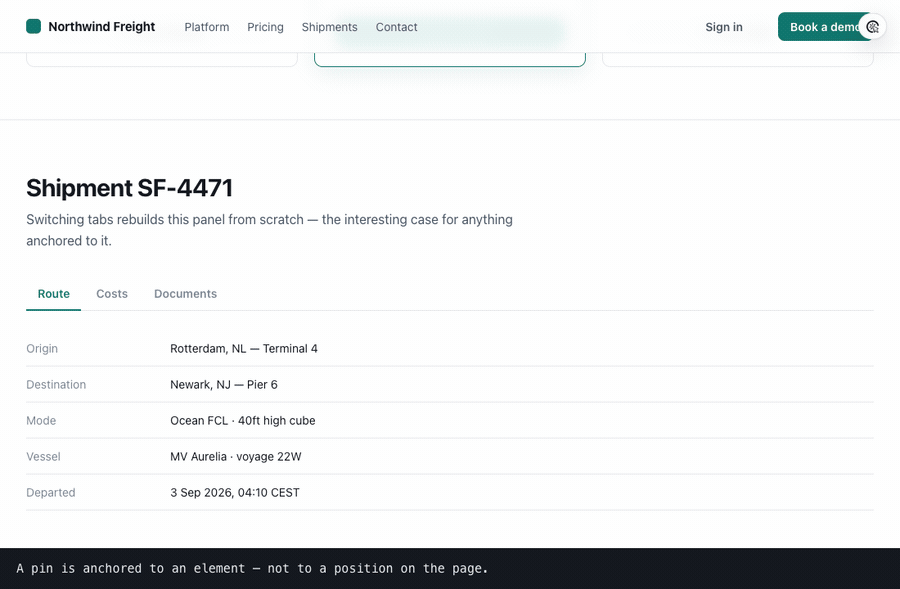Open the Platform nav item
The image size is (900, 589).
[x=207, y=27]
